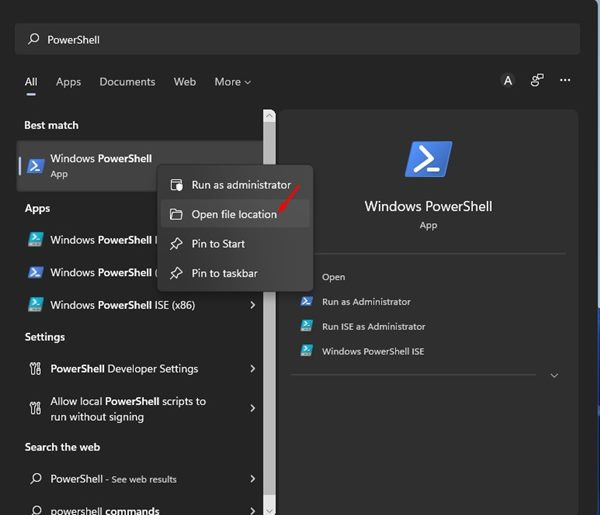Click Windows PowerShell ISE in details pane
Image resolution: width=600 pixels, height=515 pixels.
(373, 352)
